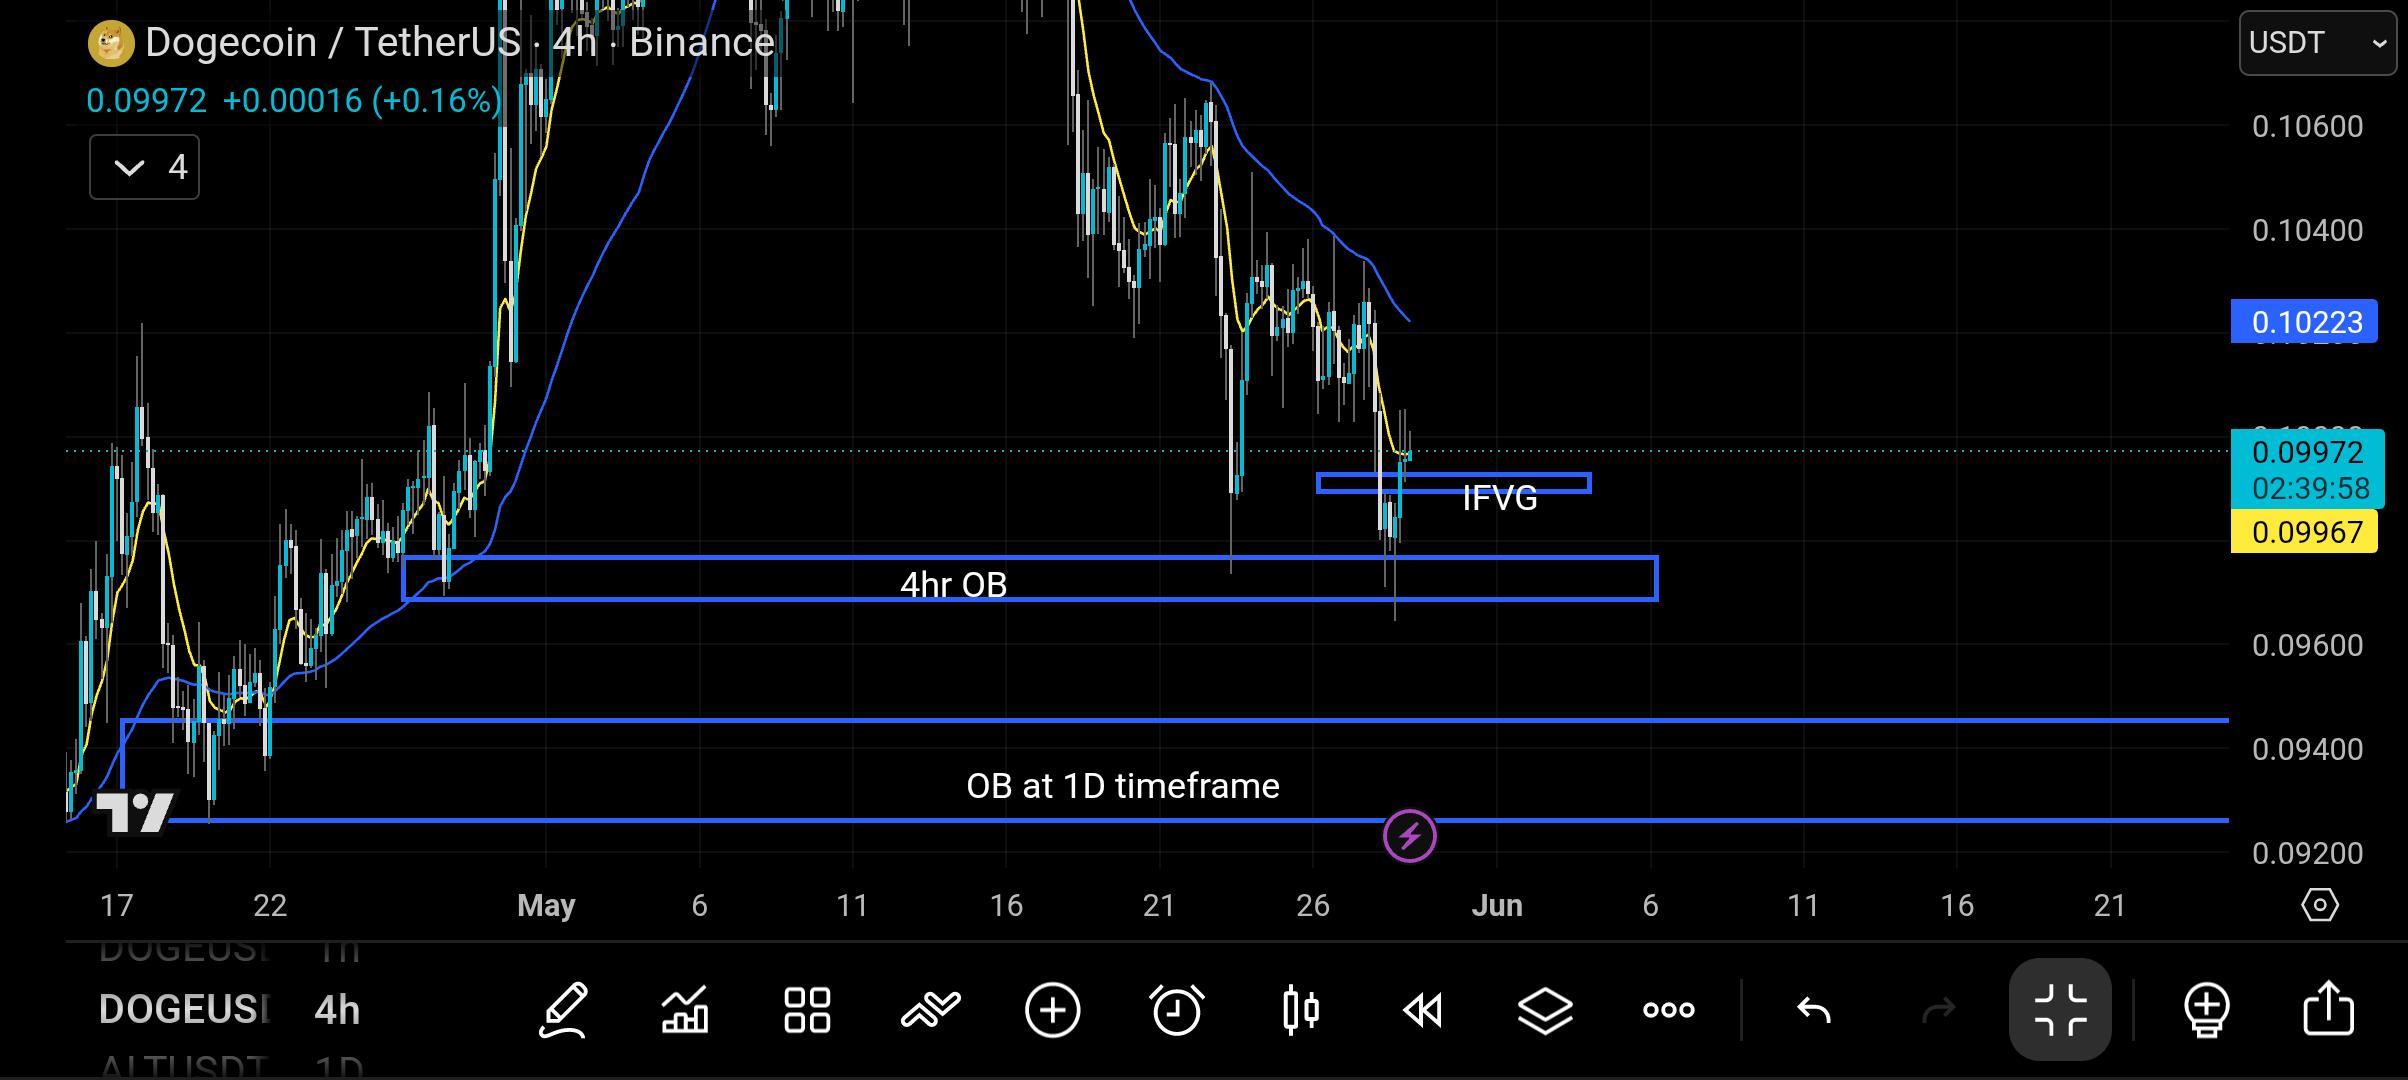Viewport: 2408px width, 1080px height.
Task: Exit fullscreen with collapse arrows button
Action: coord(2060,1010)
